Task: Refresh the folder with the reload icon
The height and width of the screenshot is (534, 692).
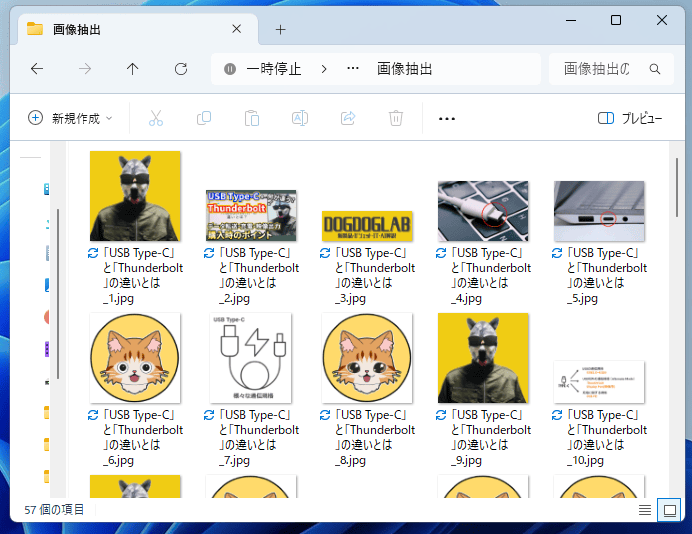Action: pos(181,69)
